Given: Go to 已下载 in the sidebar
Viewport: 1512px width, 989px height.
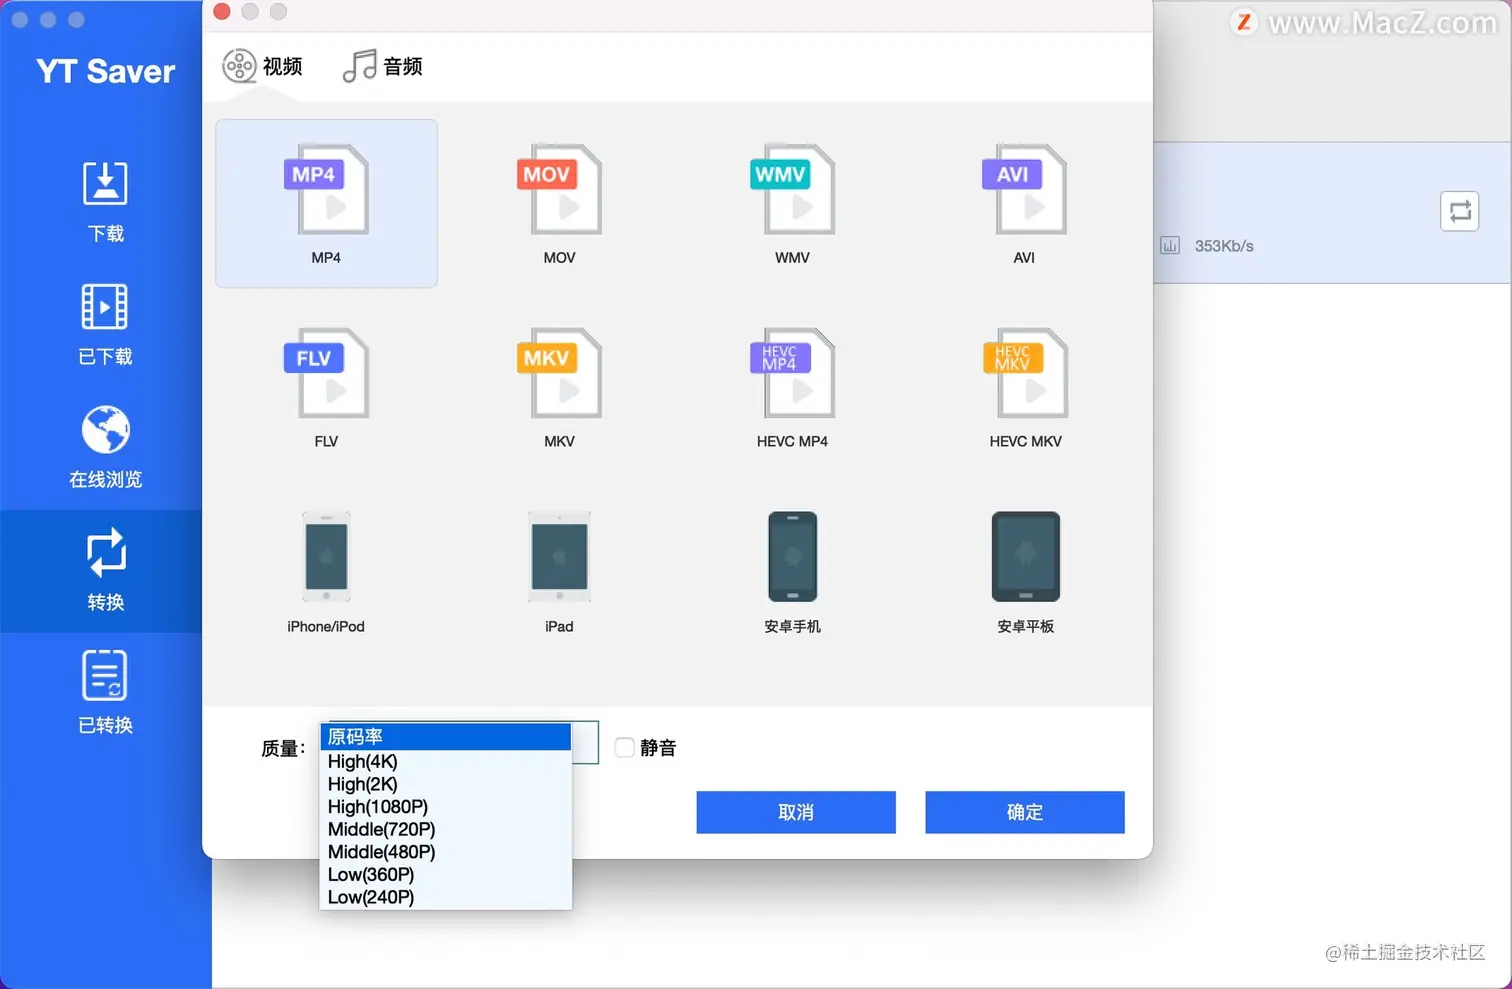Looking at the screenshot, I should coord(105,325).
